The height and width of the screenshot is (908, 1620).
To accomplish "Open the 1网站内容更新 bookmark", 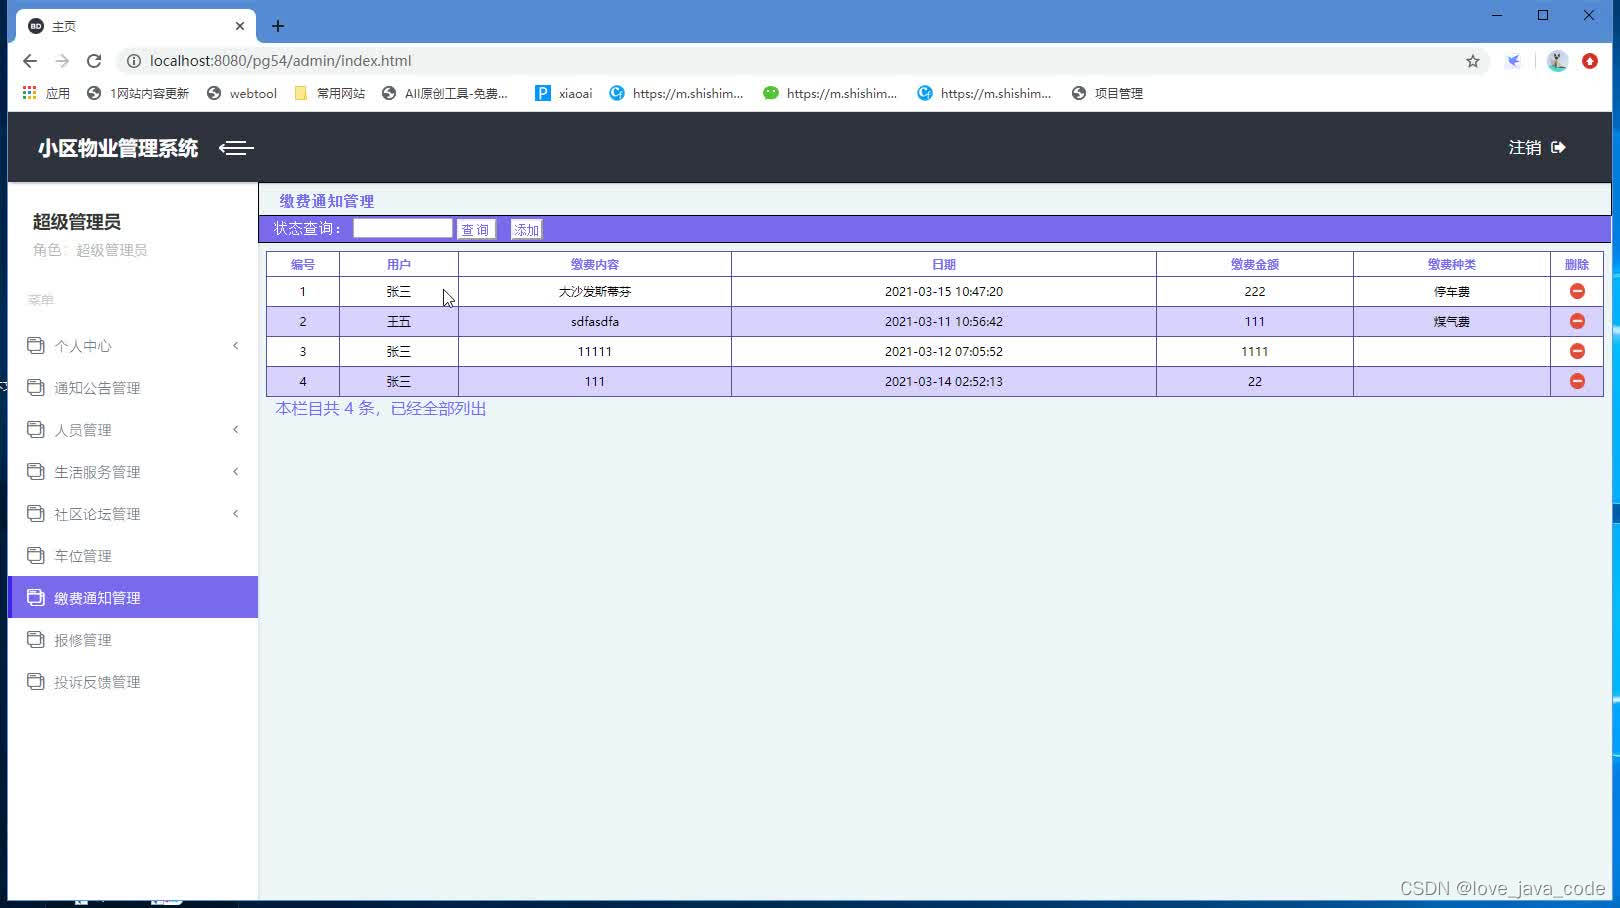I will [137, 93].
